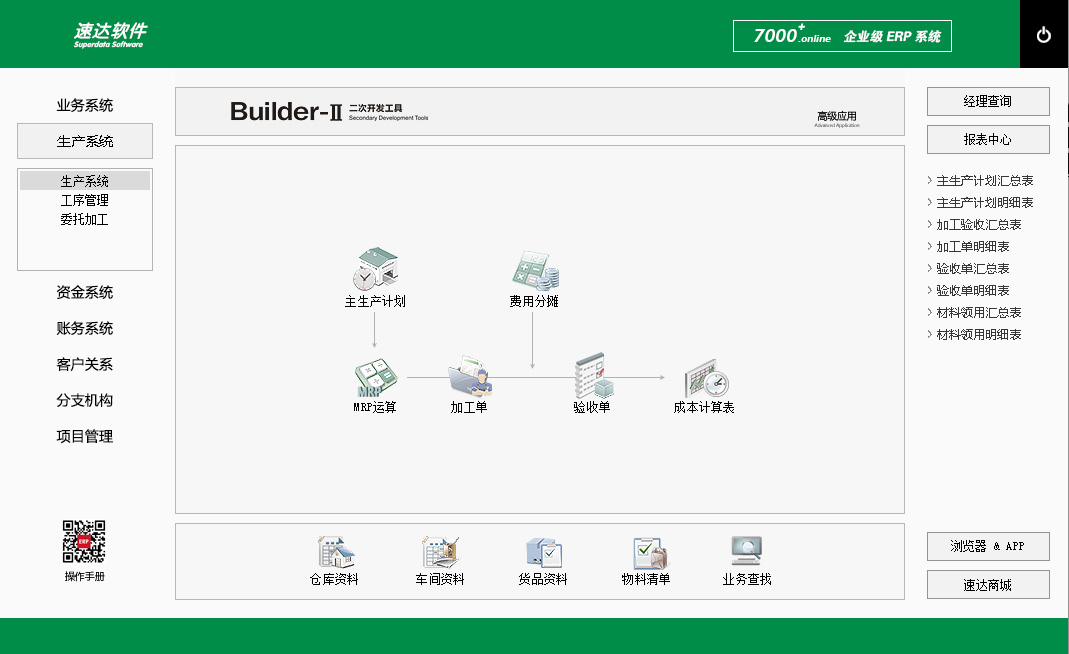Open 仓库资料 warehouse icon

334,553
